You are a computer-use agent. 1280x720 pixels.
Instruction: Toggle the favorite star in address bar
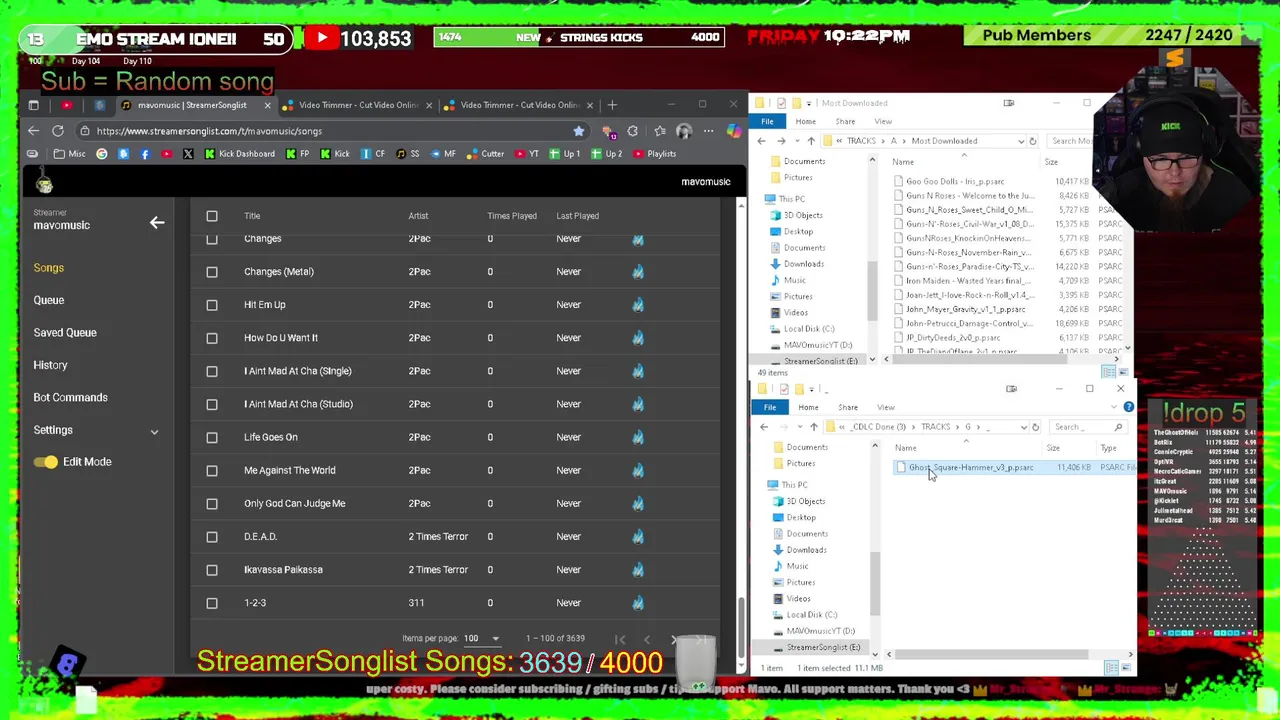578,131
